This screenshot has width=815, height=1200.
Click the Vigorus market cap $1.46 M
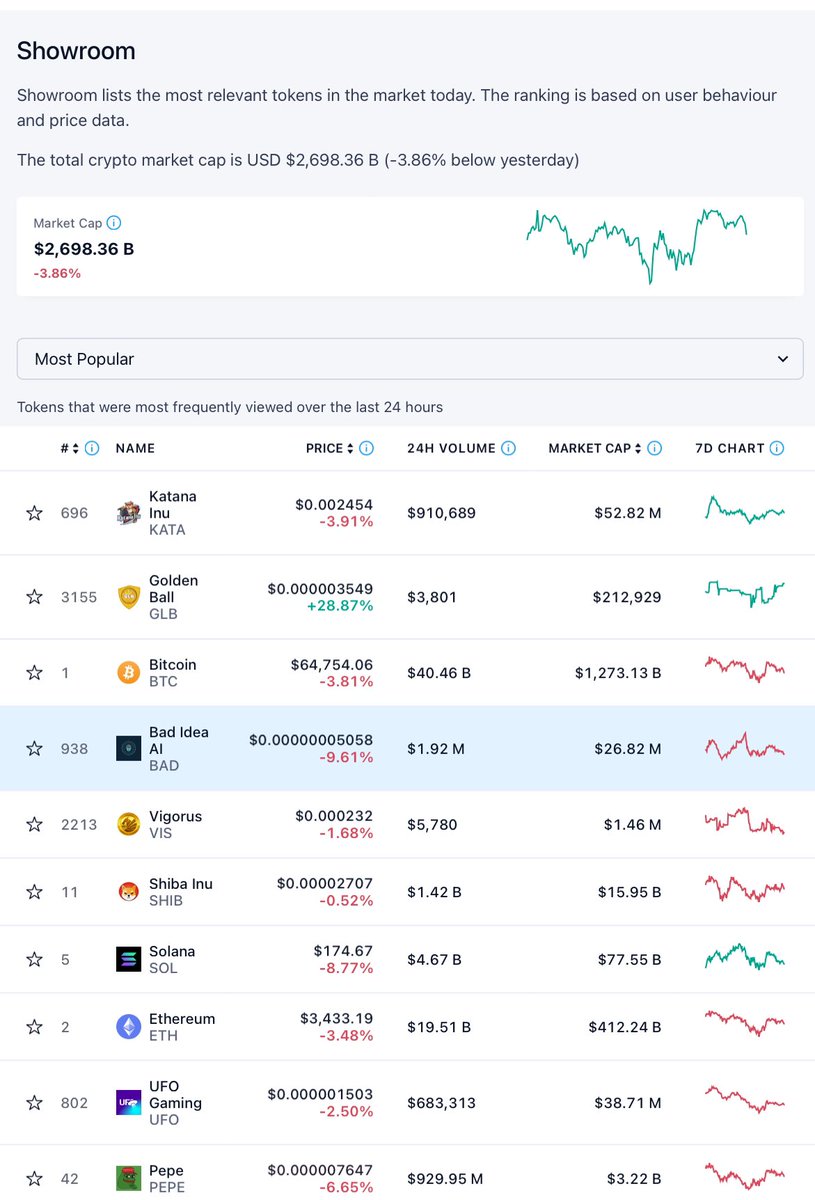(632, 824)
